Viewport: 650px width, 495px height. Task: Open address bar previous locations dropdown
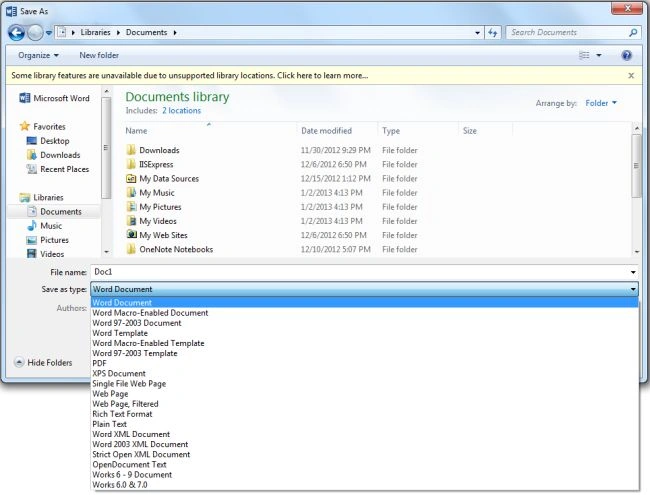(x=478, y=33)
